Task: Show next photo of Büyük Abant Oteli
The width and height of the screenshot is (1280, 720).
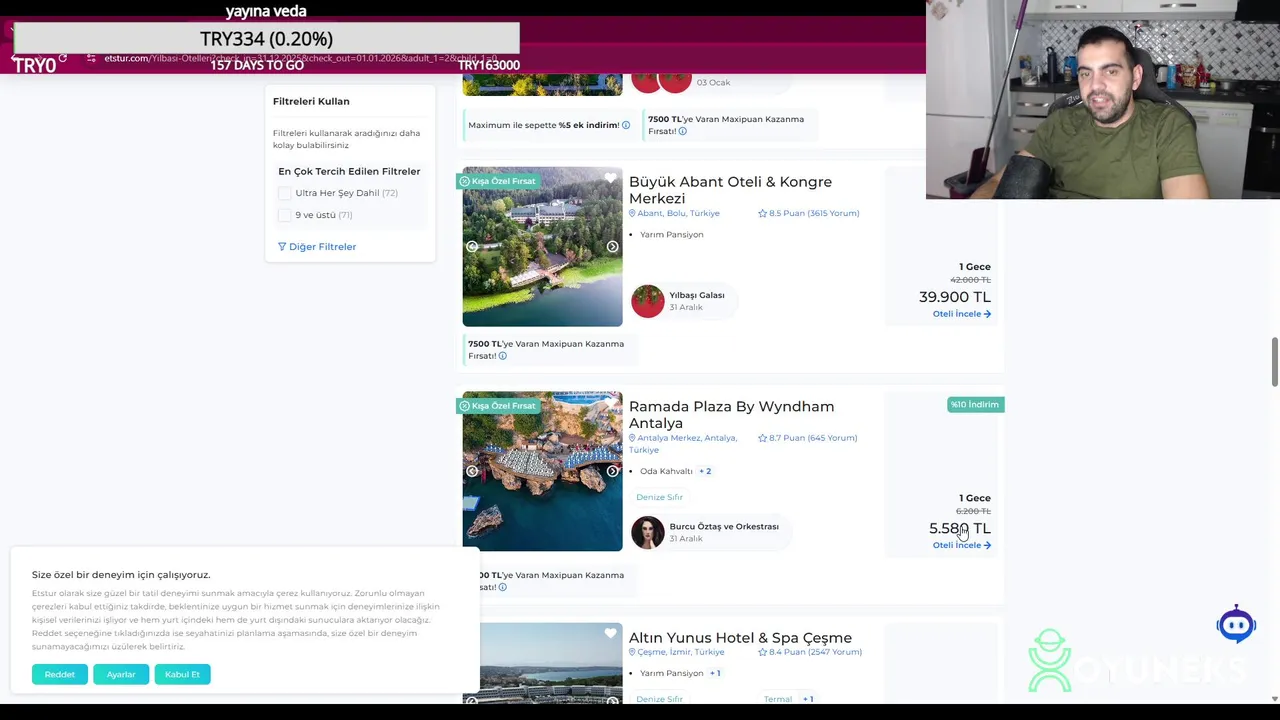Action: [x=612, y=247]
